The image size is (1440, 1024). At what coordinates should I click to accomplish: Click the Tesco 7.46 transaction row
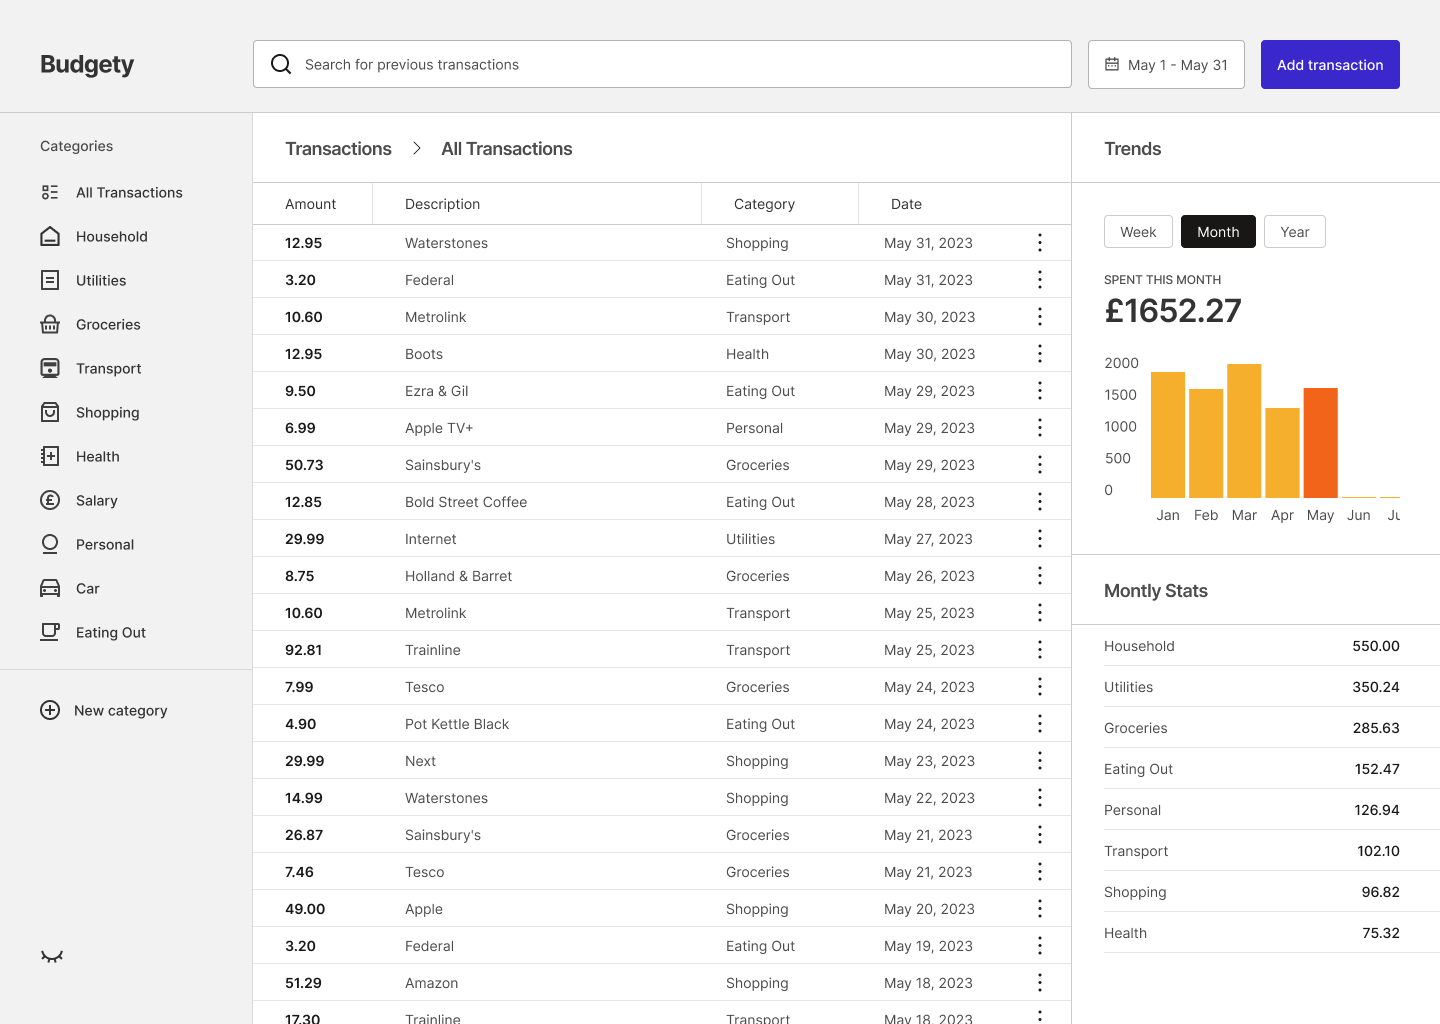(x=662, y=872)
